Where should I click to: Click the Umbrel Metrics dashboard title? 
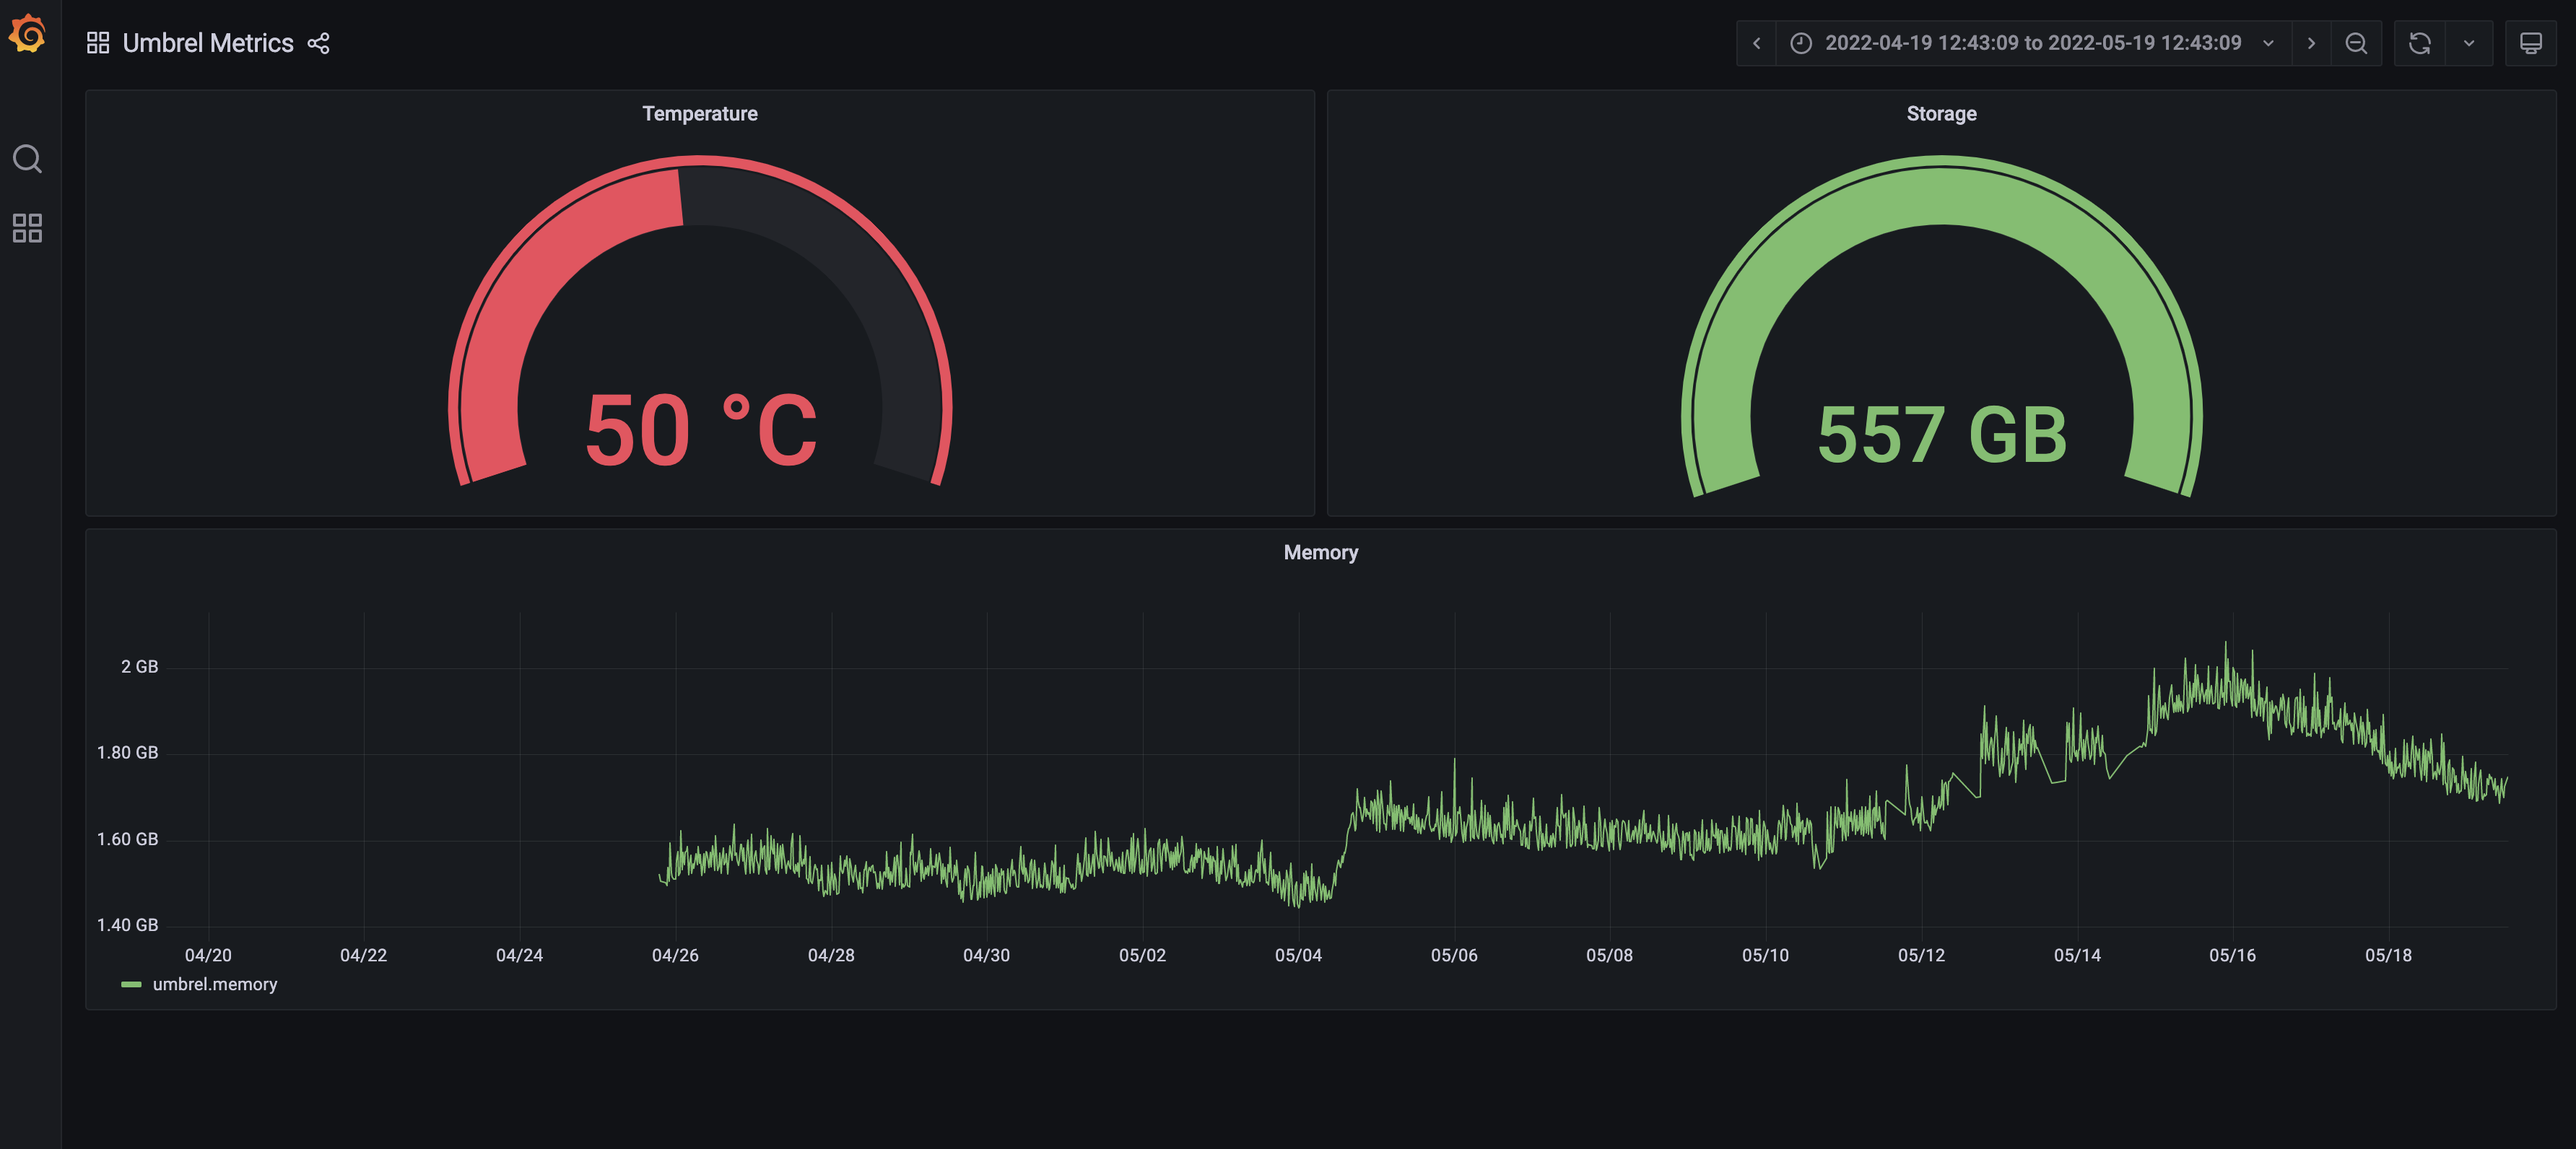pos(208,43)
